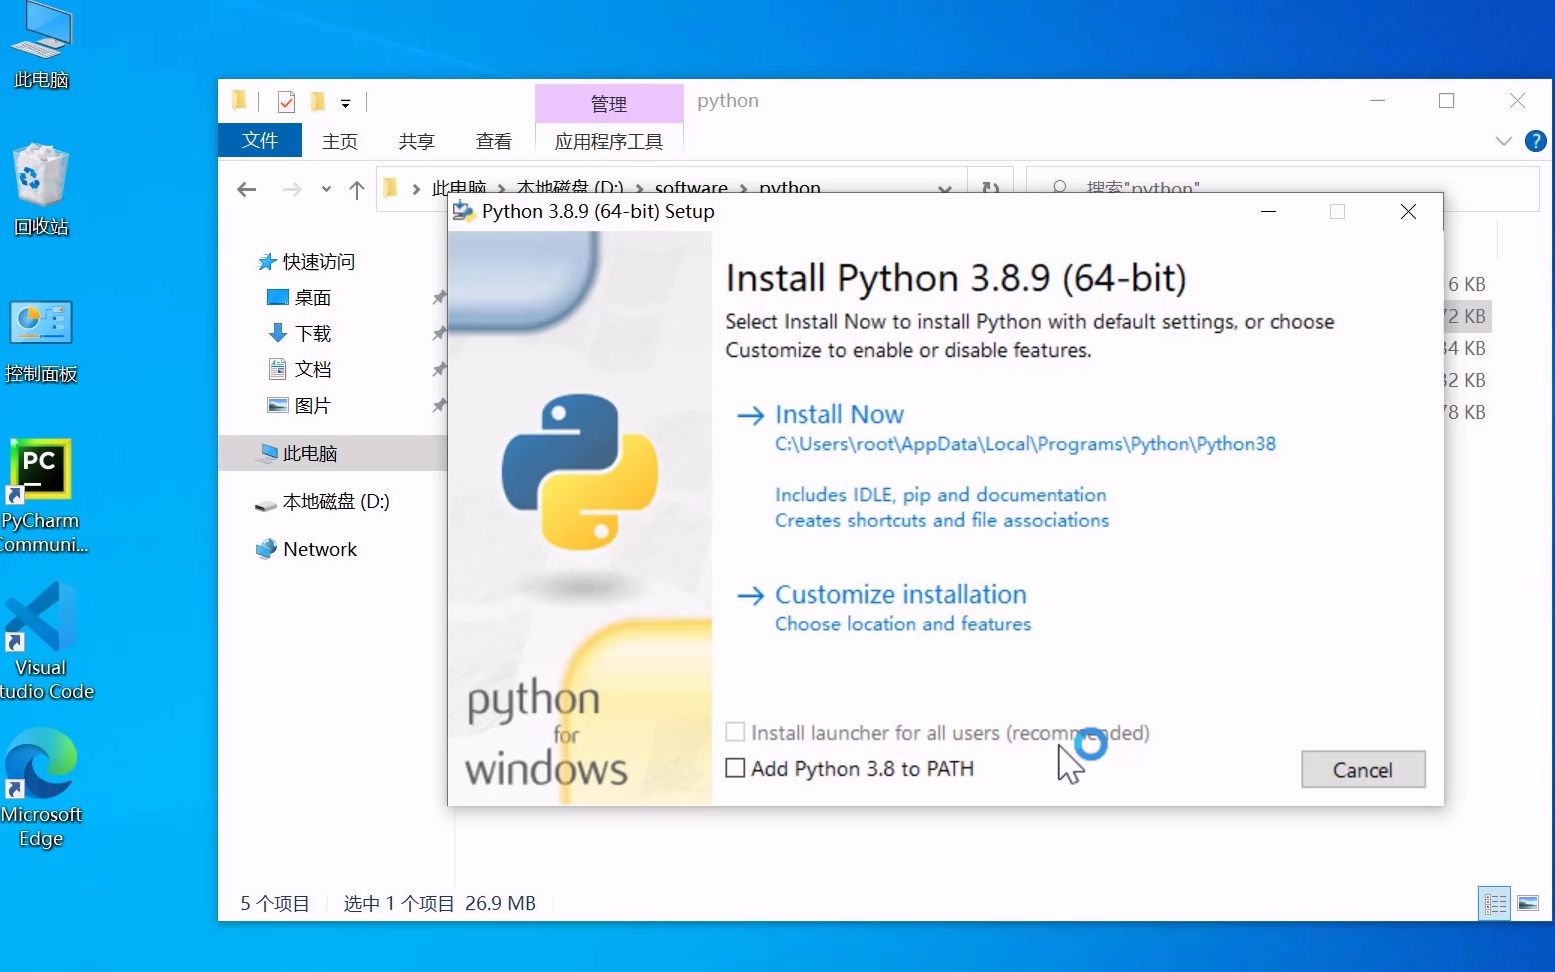Expand the address bar history dropdown
Viewport: 1555px width, 972px height.
point(944,188)
